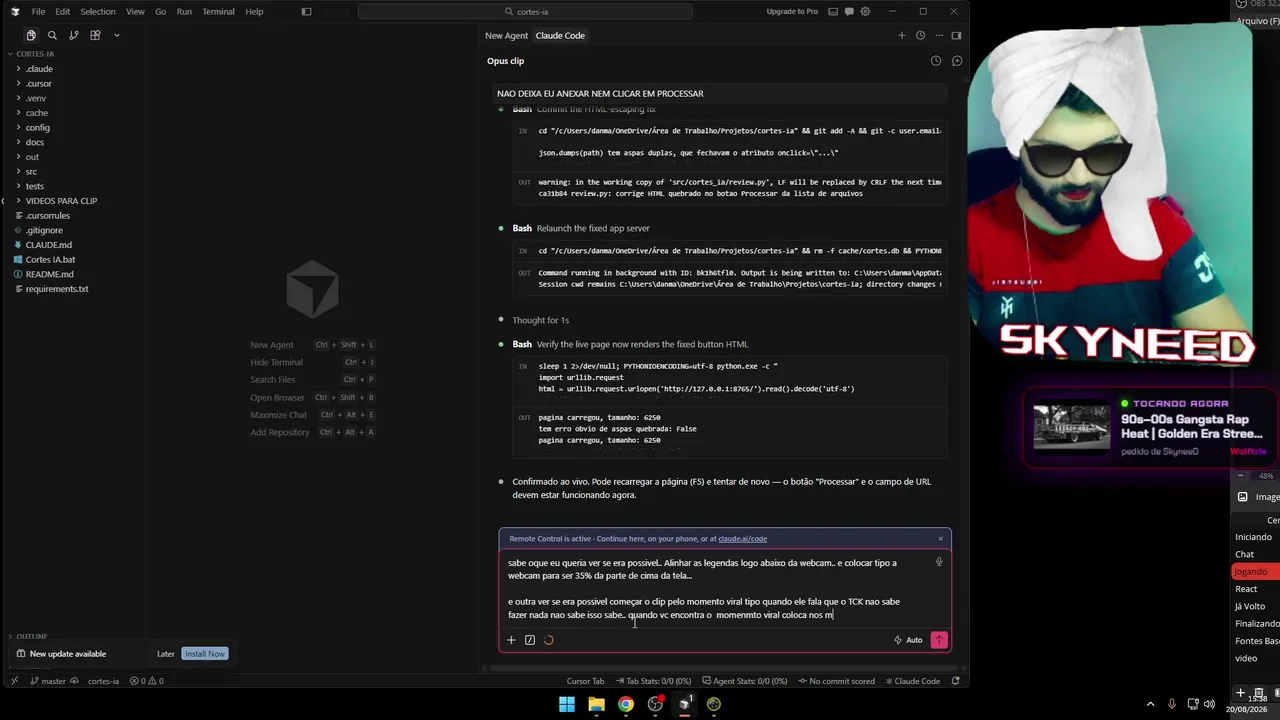
Task: Click Install Now for the update
Action: tap(205, 654)
